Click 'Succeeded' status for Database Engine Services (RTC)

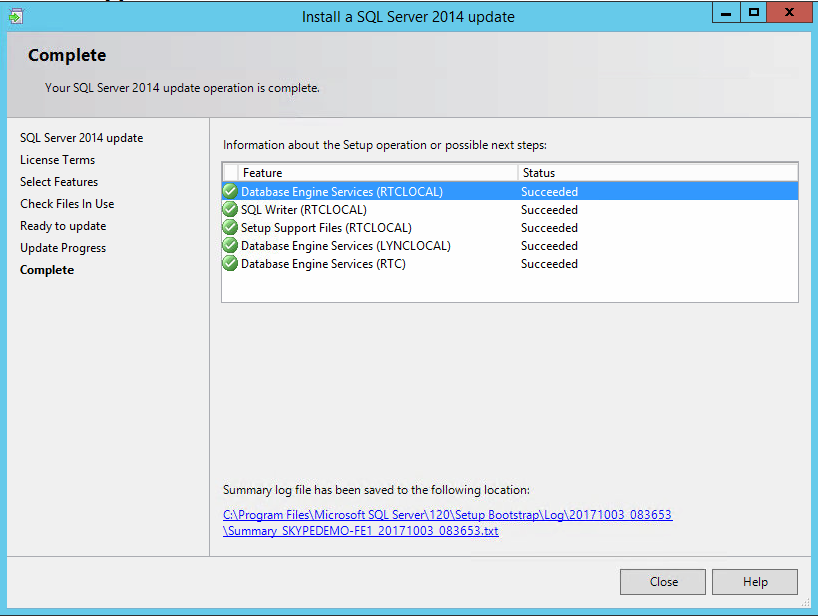pyautogui.click(x=549, y=264)
